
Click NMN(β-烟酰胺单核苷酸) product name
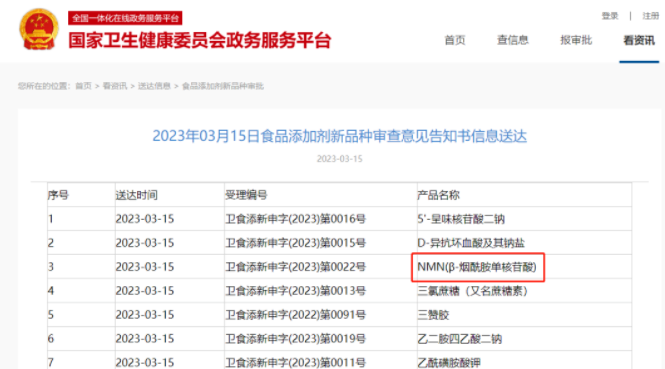coord(477,267)
